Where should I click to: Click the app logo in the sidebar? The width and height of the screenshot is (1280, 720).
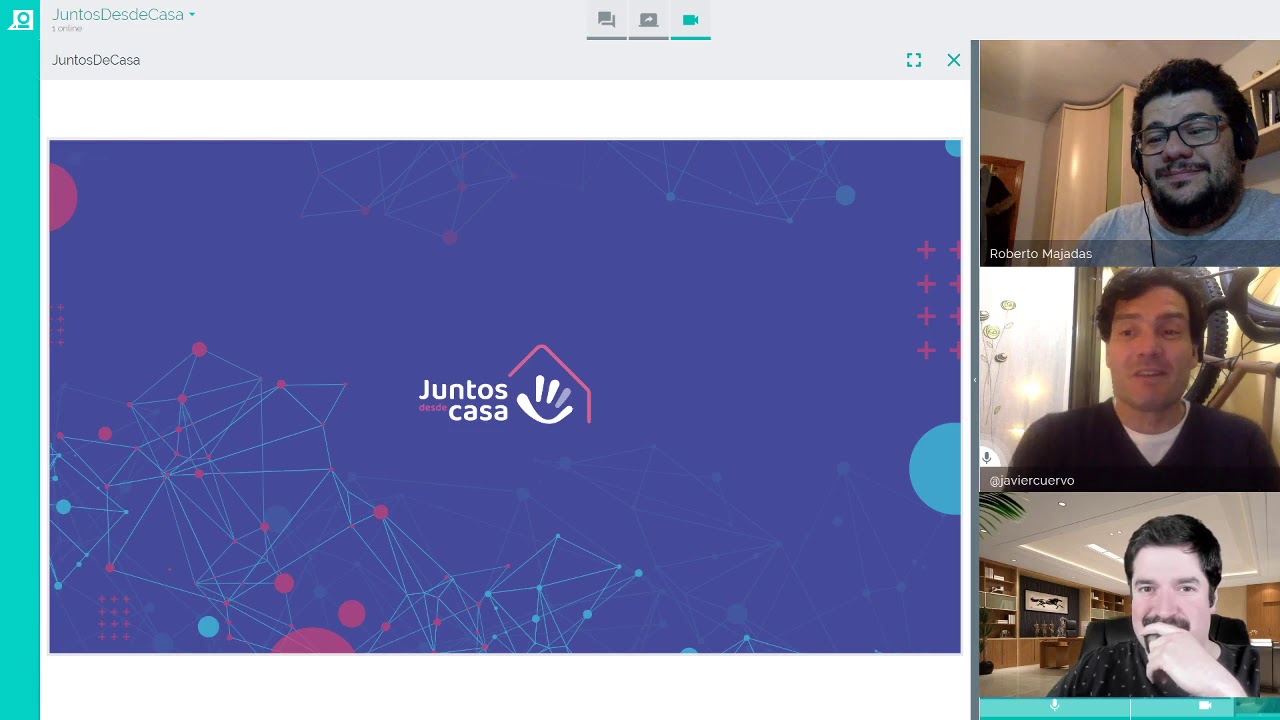[x=20, y=20]
